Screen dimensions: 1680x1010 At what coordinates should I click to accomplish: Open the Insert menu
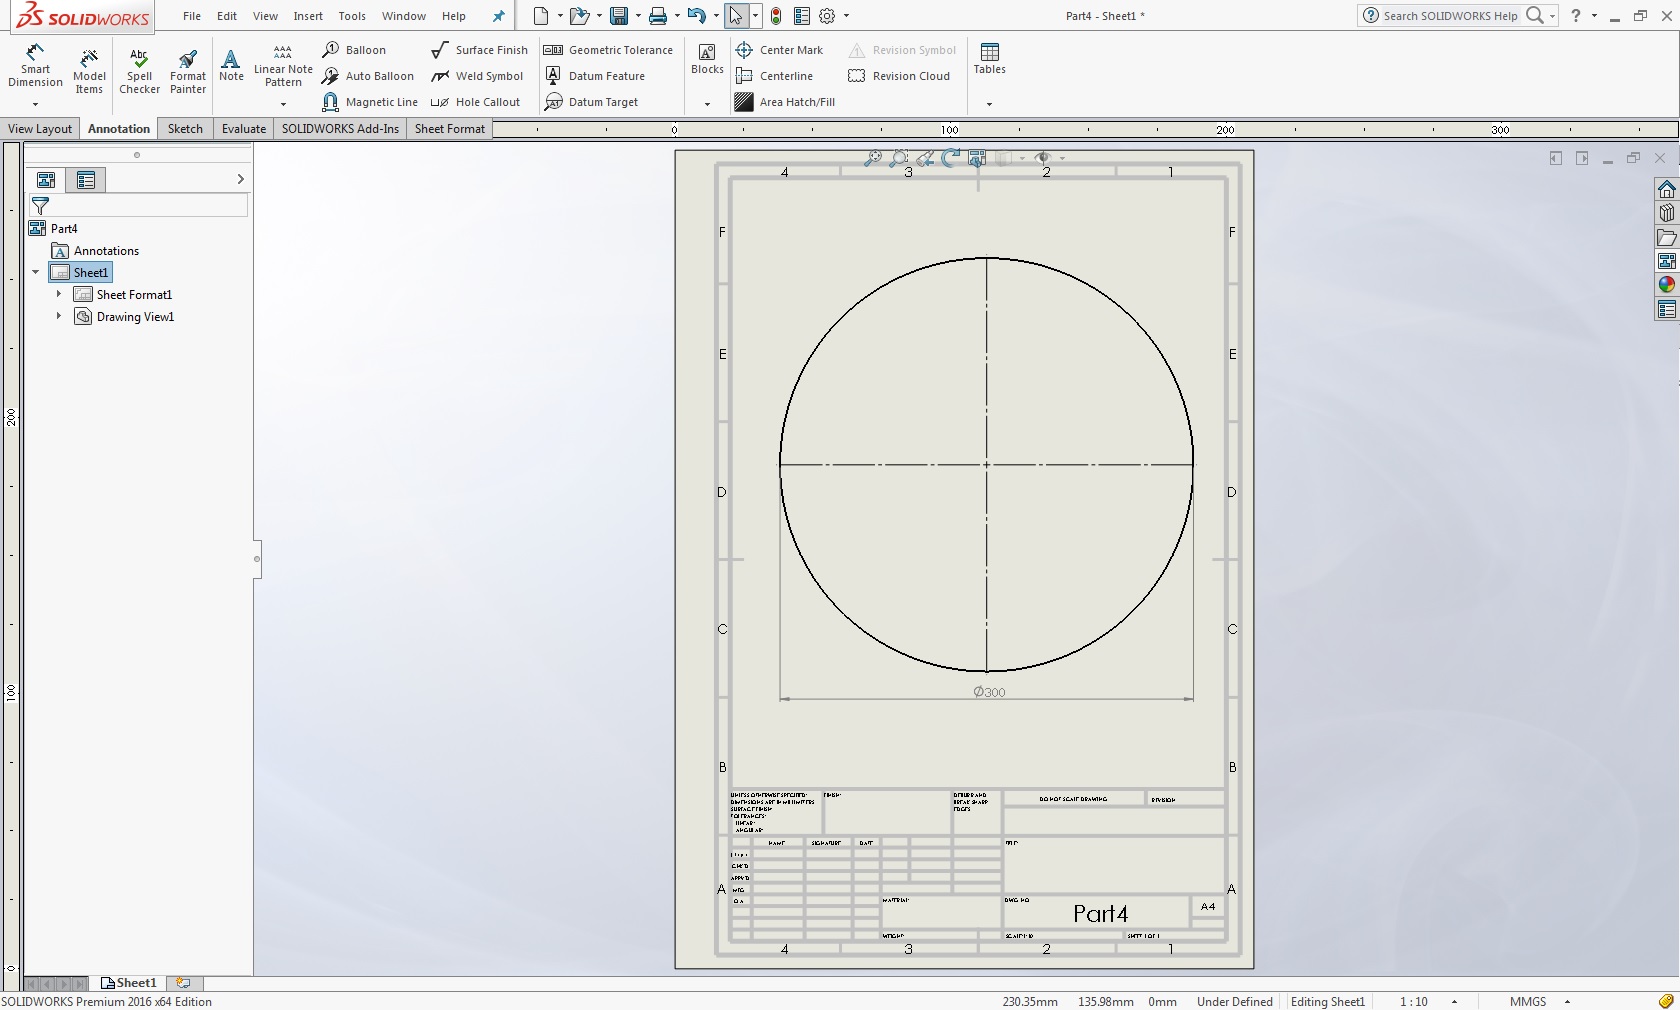pos(307,16)
